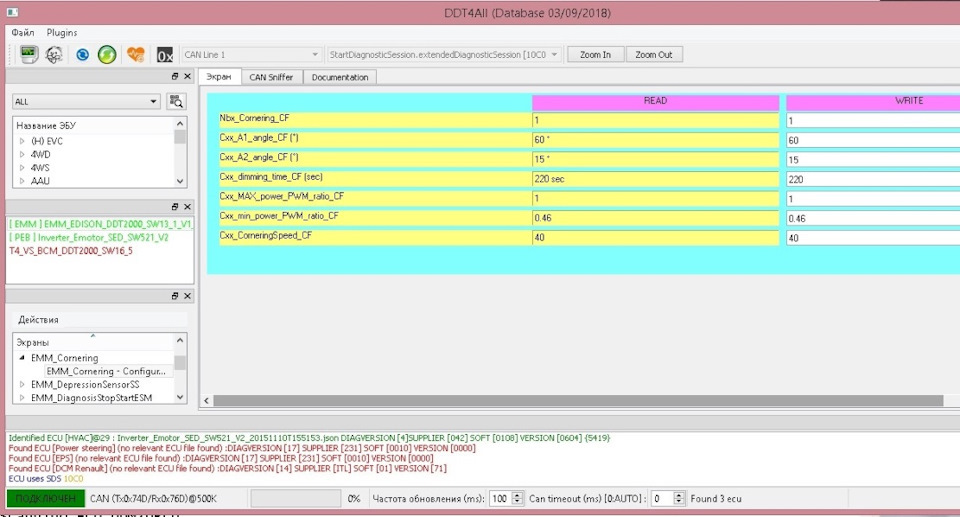Viewport: 960px width, 517px height.
Task: Click WRITE field for Cxx_min_power_PWM_ratio_CF
Action: (x=873, y=218)
